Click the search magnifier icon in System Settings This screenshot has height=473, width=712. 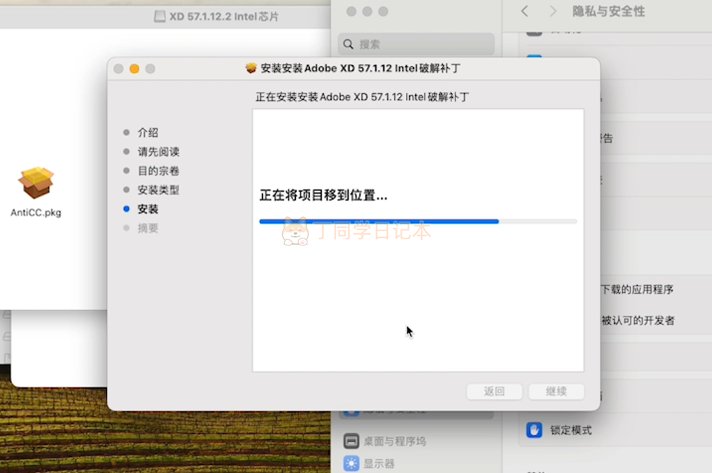pyautogui.click(x=348, y=44)
